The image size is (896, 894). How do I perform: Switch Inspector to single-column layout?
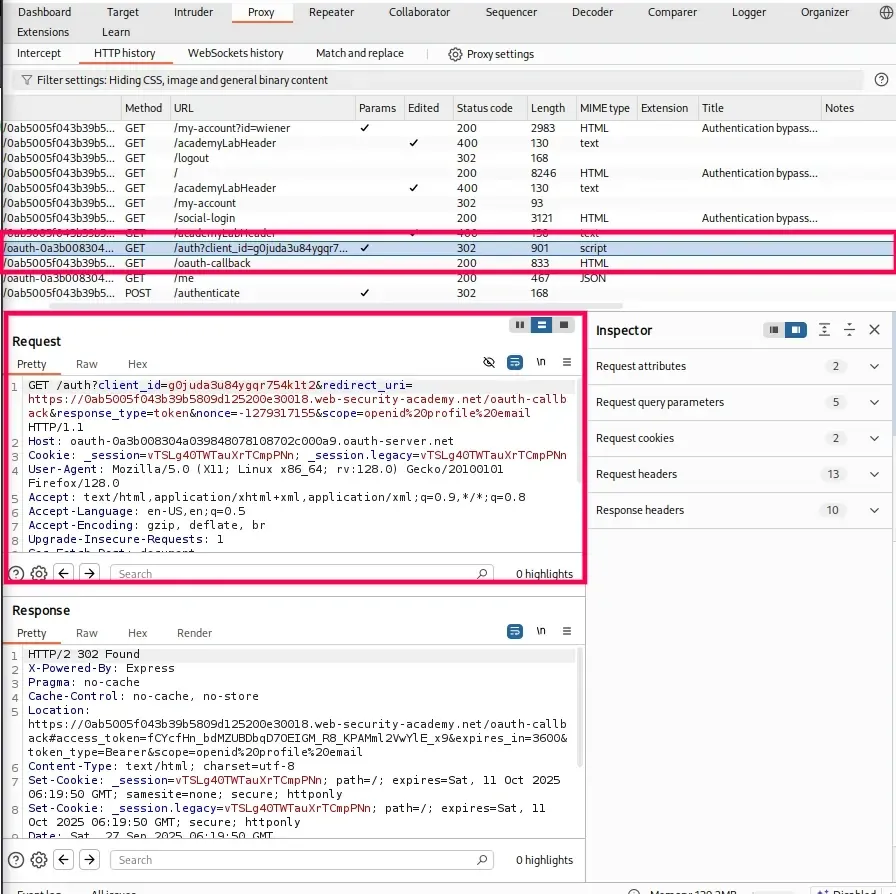pos(774,330)
